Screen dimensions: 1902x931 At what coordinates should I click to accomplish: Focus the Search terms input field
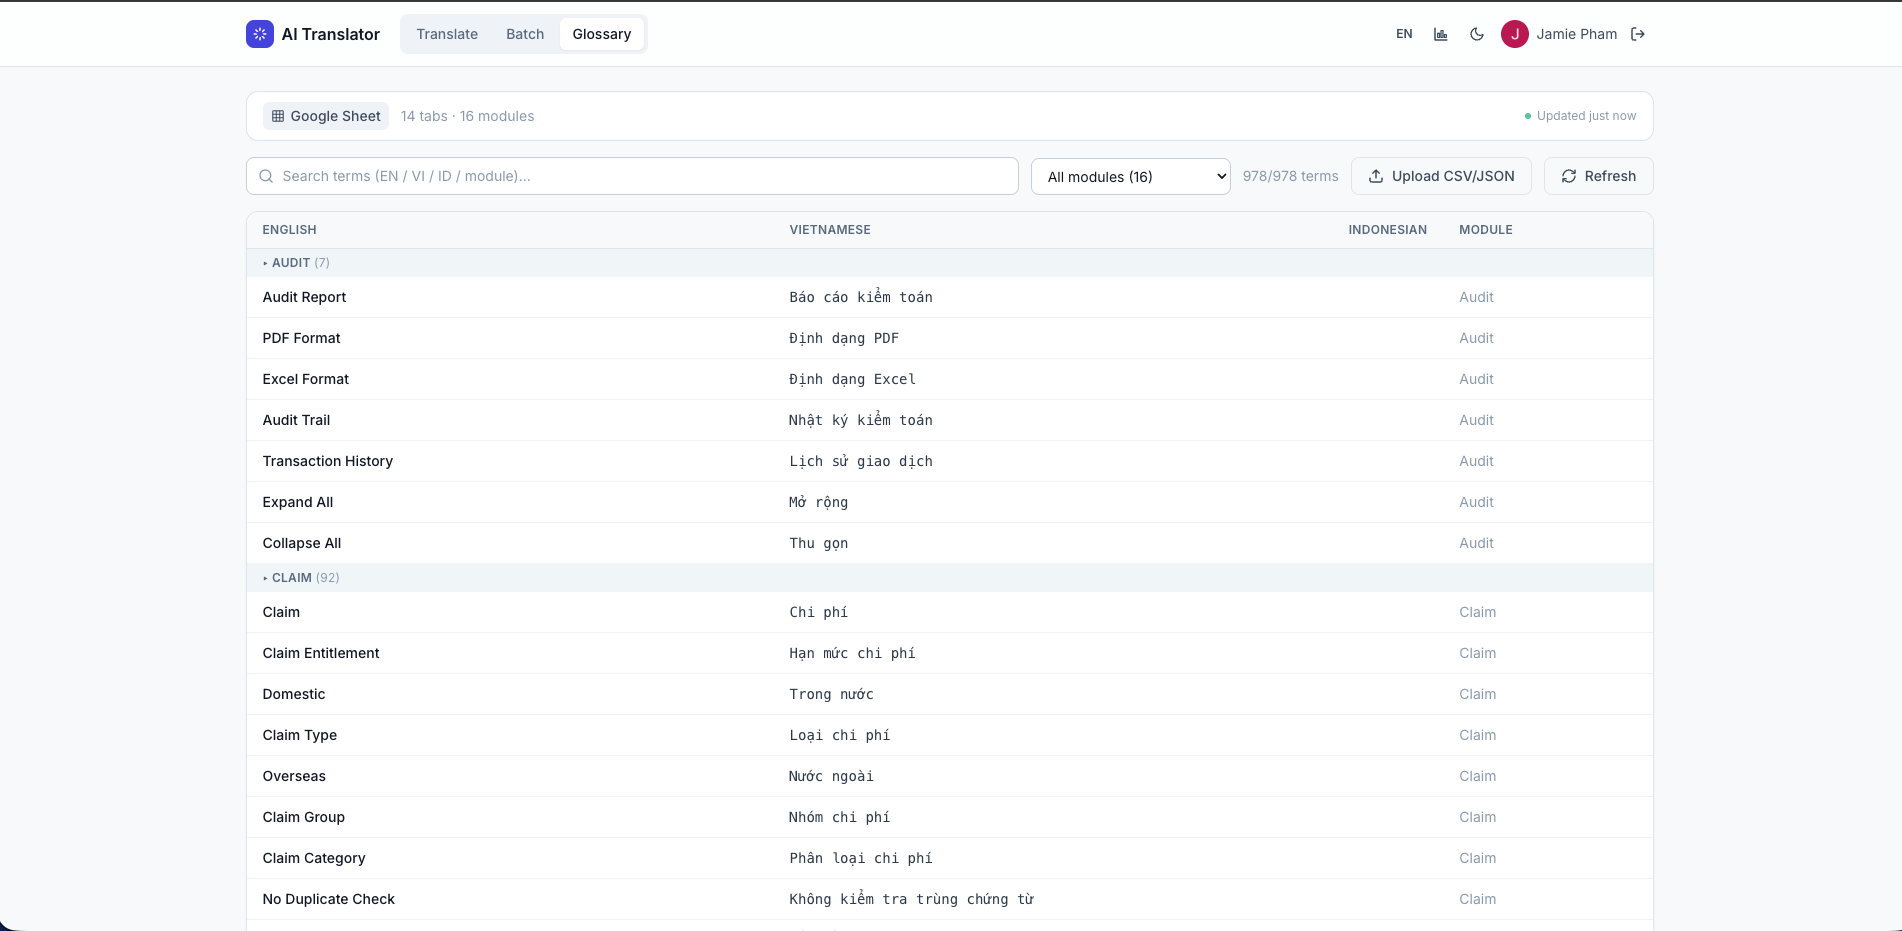tap(632, 176)
